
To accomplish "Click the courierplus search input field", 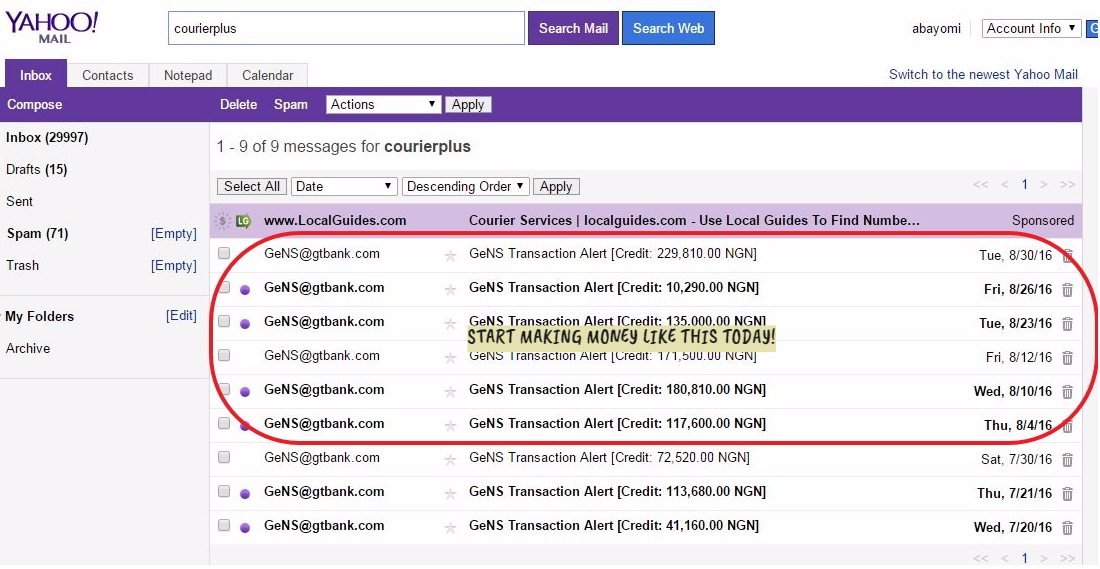I will (x=346, y=28).
